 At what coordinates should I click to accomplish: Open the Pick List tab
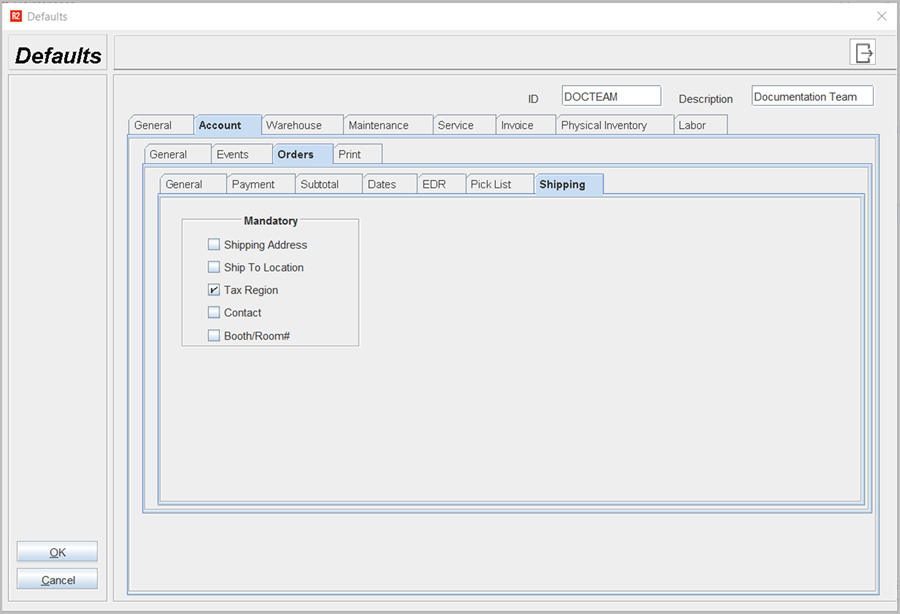(x=500, y=184)
